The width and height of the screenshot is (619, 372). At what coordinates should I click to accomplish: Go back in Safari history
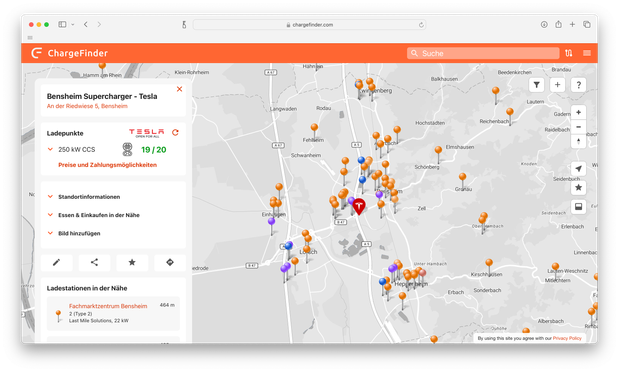(x=86, y=24)
